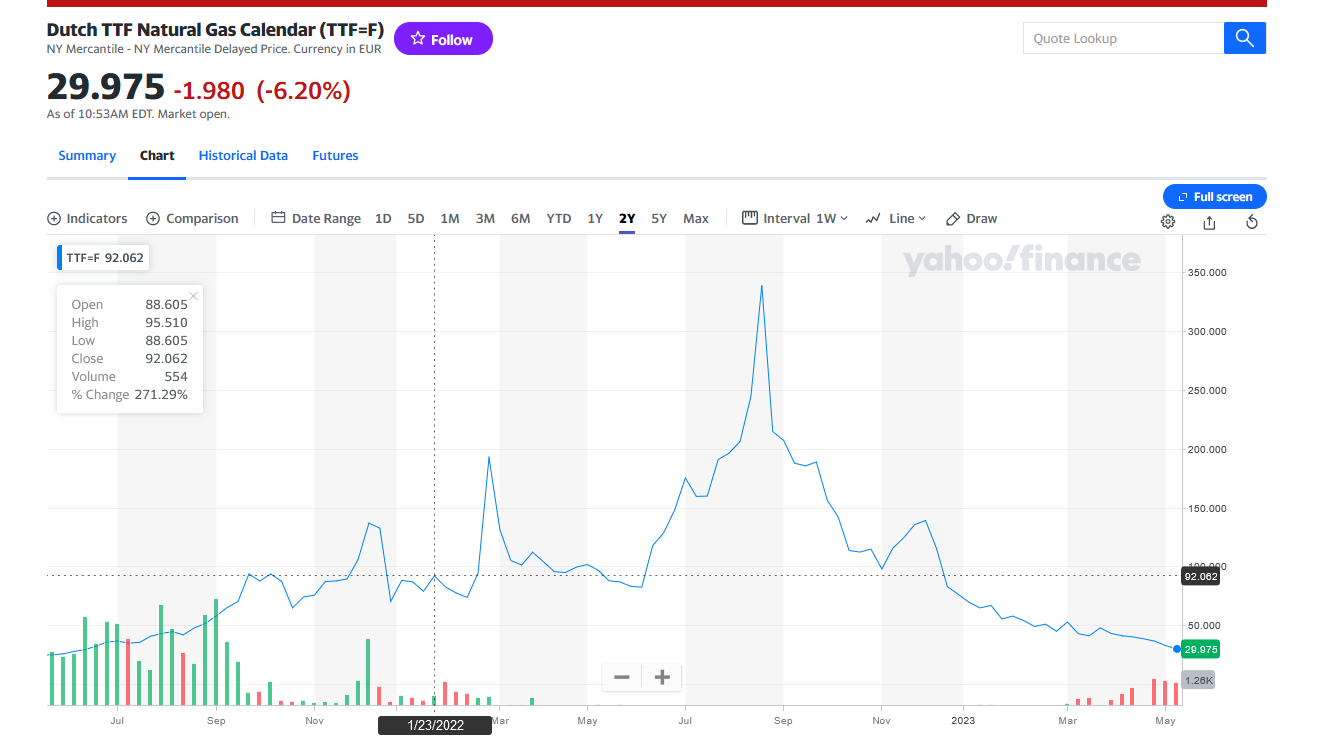1323x739 pixels.
Task: Zoom out with the minus button
Action: click(x=622, y=677)
